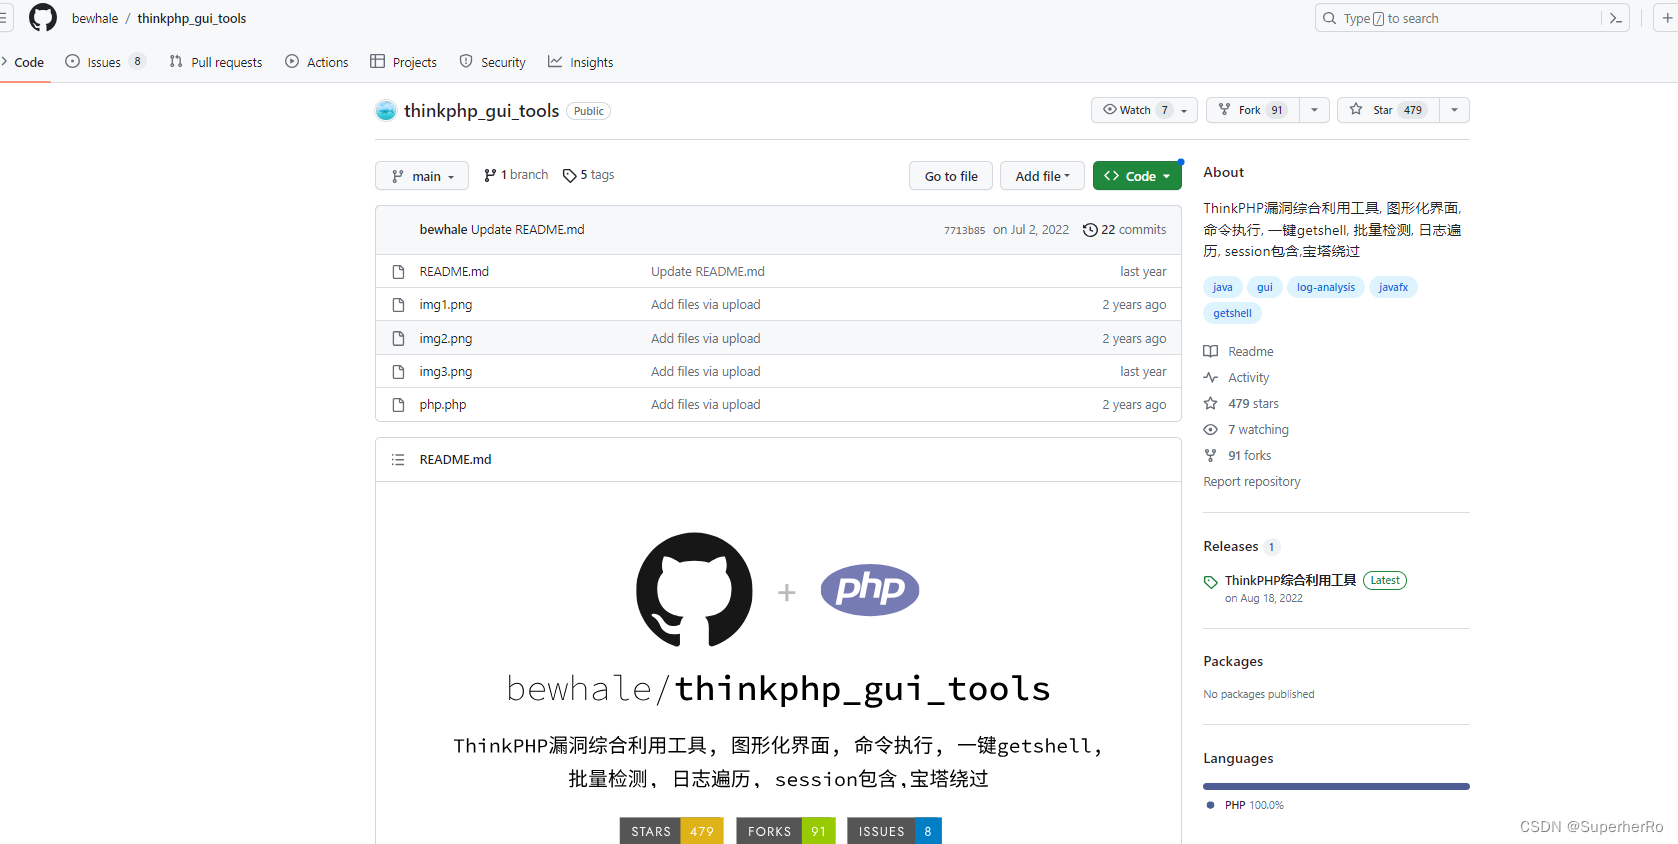Click the README.md file icon in file list

pyautogui.click(x=398, y=272)
